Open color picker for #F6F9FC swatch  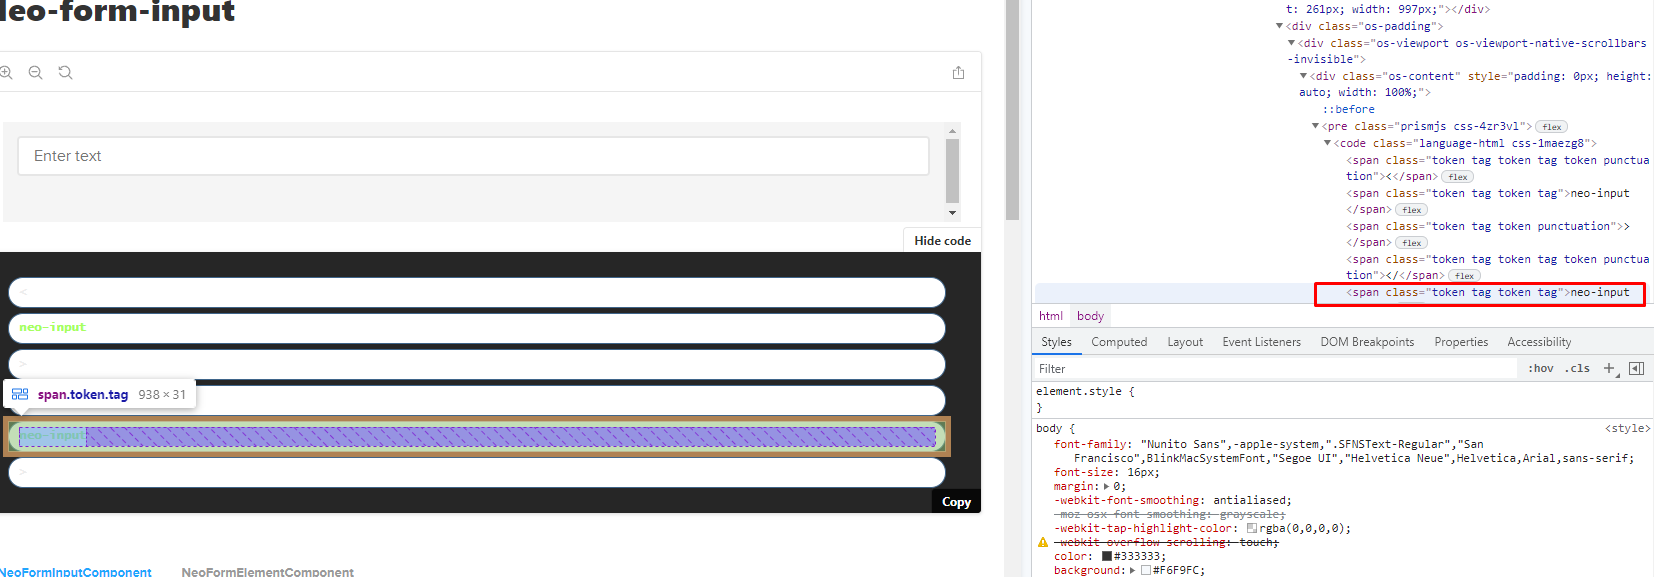[x=1146, y=570]
